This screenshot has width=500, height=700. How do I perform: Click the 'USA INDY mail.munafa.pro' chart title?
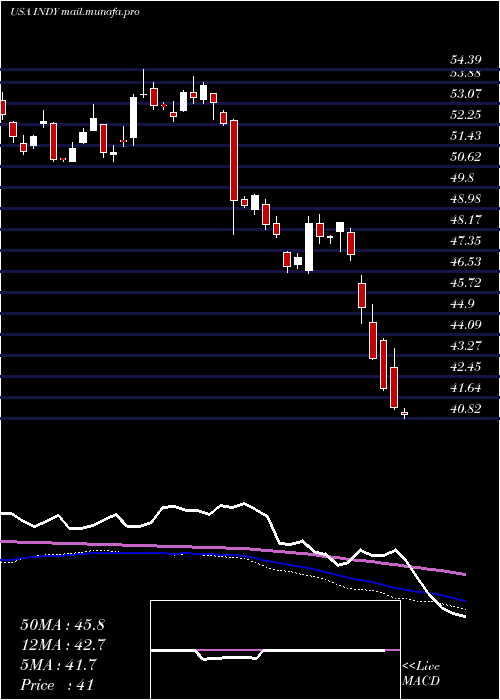75,12
